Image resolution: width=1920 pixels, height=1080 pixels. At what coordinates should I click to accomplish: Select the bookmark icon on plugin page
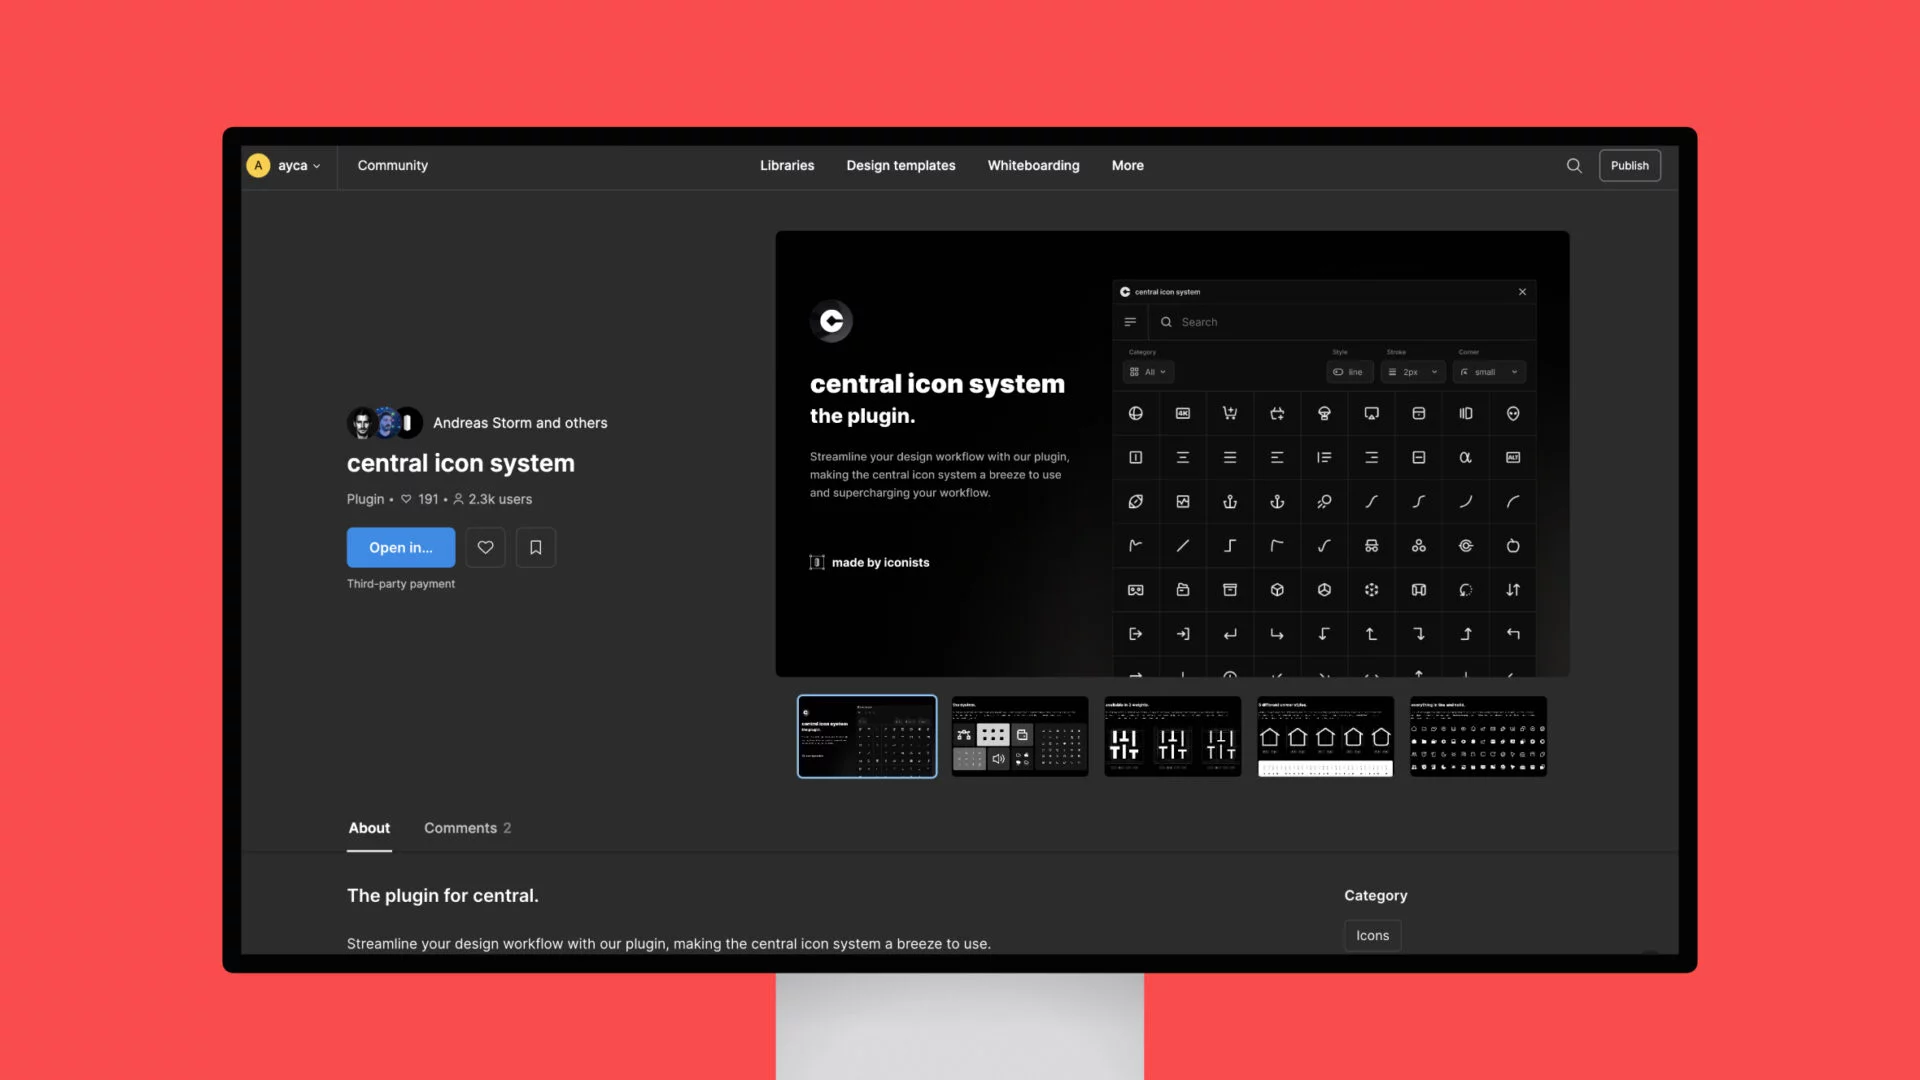pyautogui.click(x=535, y=546)
